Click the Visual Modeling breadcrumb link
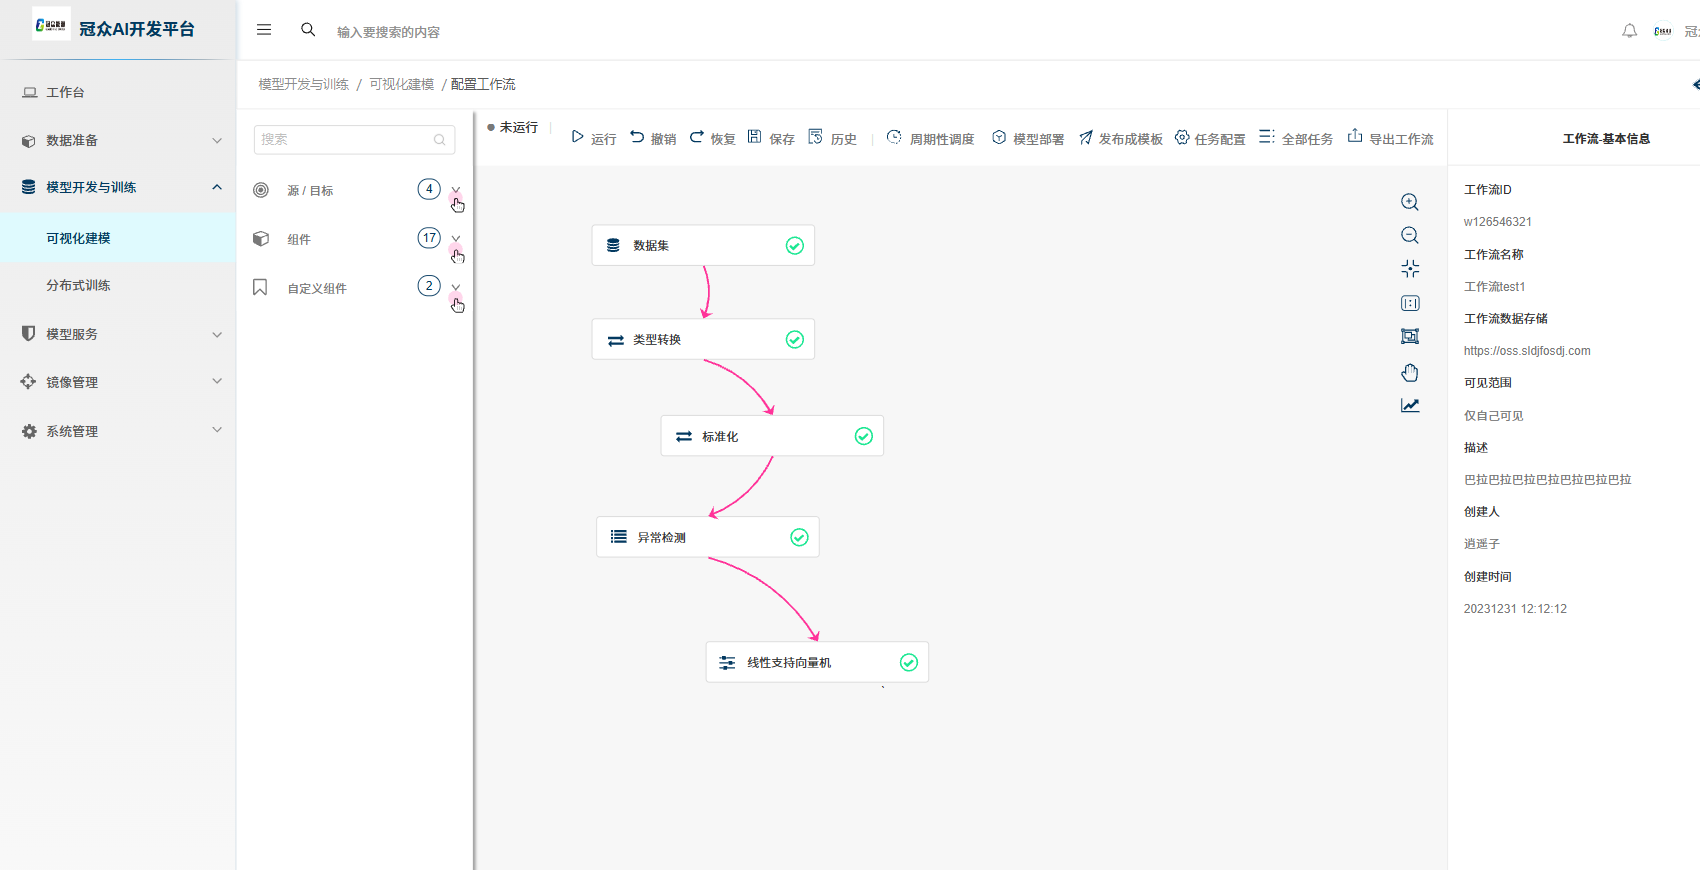 [x=401, y=84]
